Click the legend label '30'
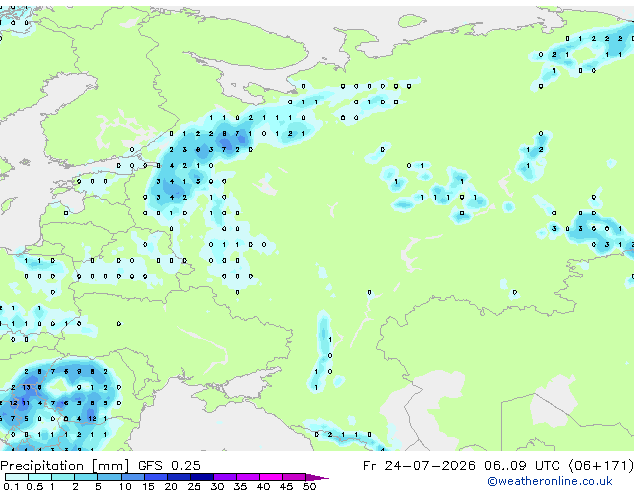The height and width of the screenshot is (490, 634). 217,486
